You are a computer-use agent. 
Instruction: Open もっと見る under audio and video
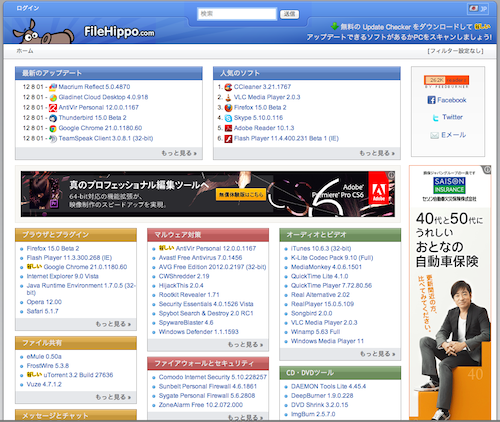(378, 354)
